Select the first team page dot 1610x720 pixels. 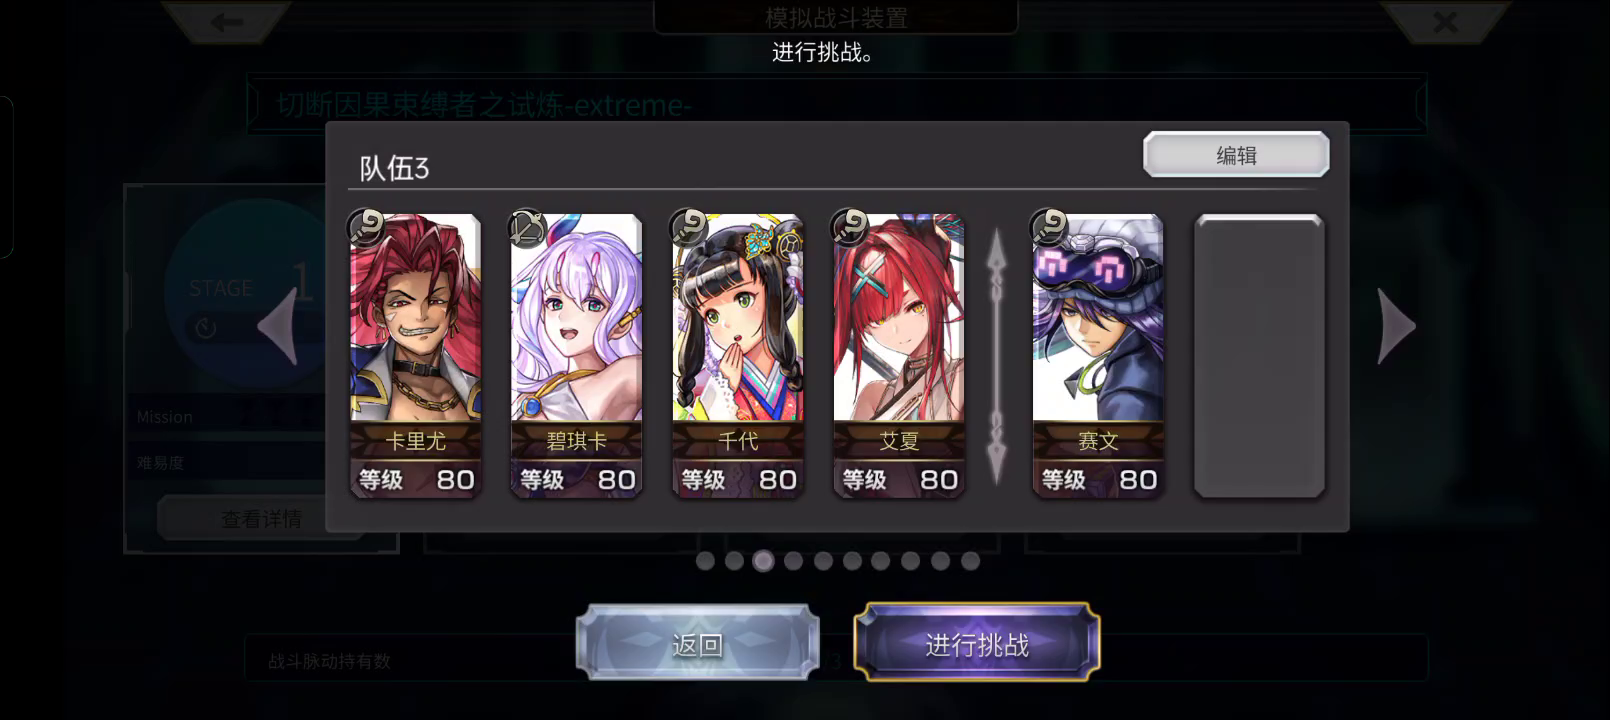[x=705, y=561]
